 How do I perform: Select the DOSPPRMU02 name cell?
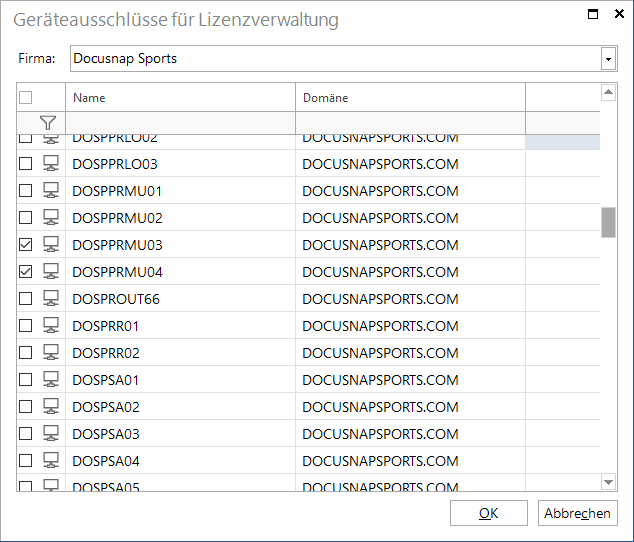point(180,218)
